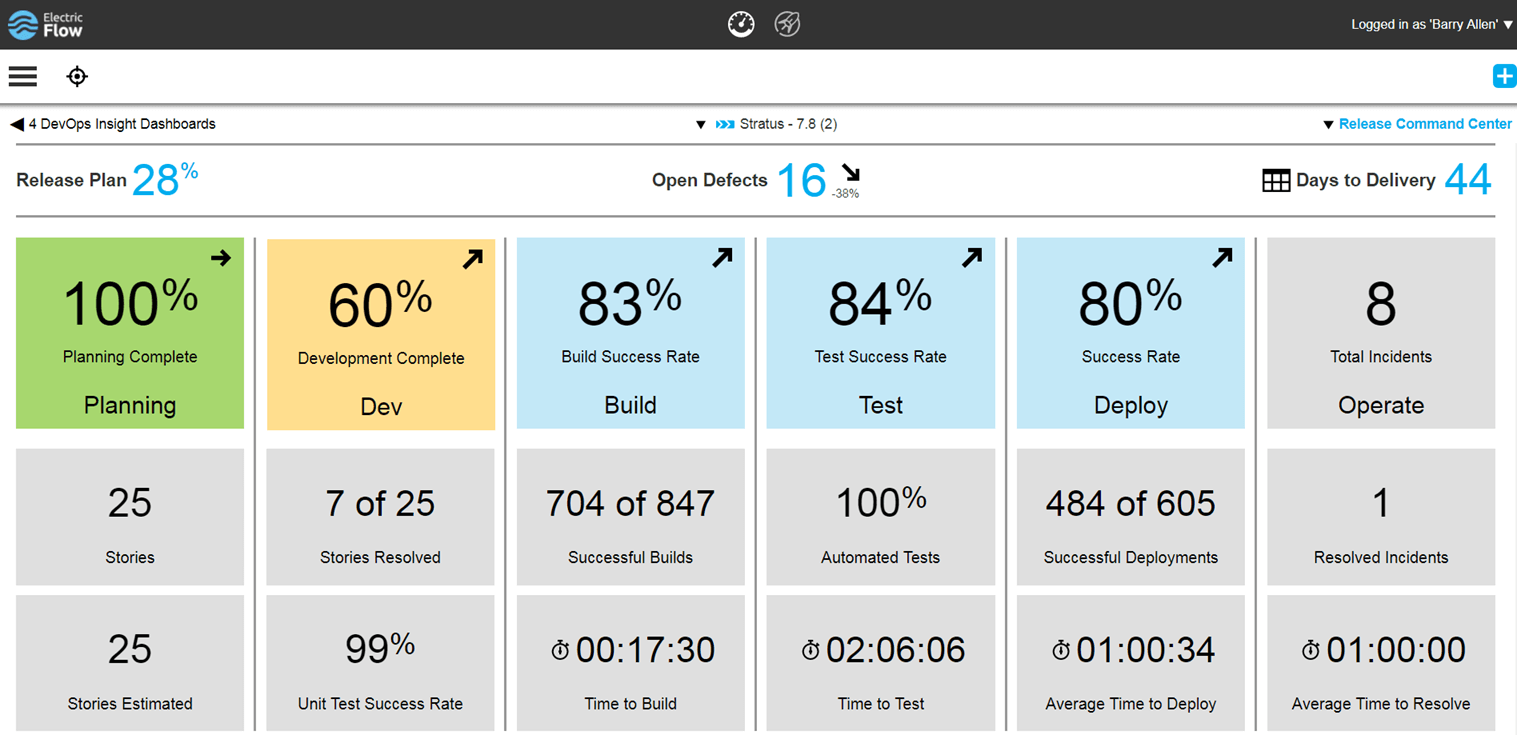Click the Electric Flow logo
This screenshot has height=735, width=1517.
pyautogui.click(x=46, y=25)
